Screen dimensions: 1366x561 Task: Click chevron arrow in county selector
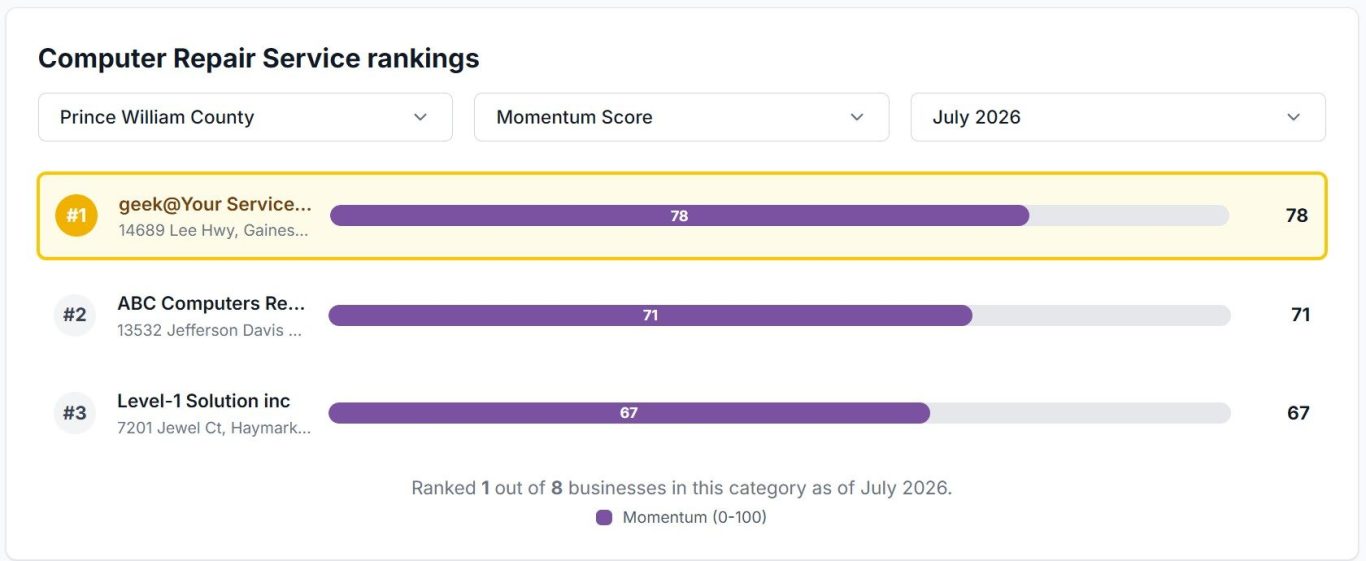420,117
